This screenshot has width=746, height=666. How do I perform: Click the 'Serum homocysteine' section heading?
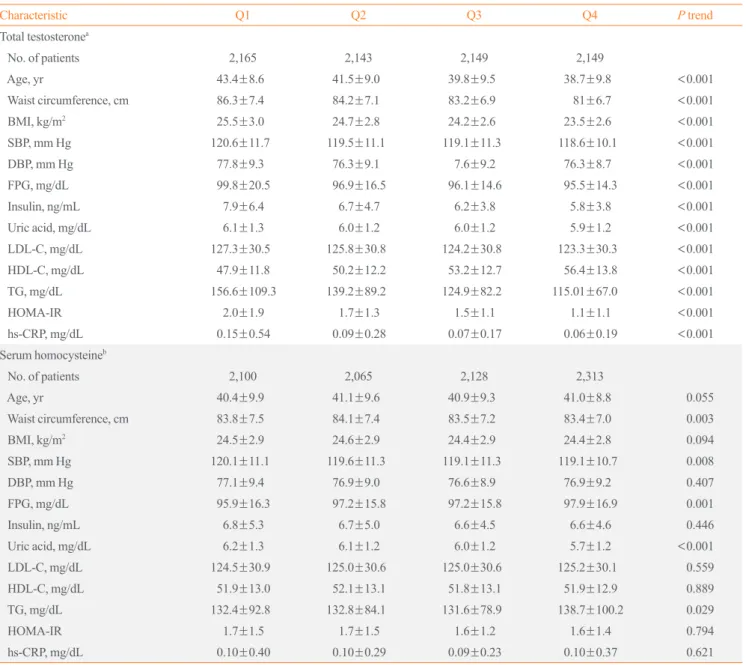(x=53, y=355)
